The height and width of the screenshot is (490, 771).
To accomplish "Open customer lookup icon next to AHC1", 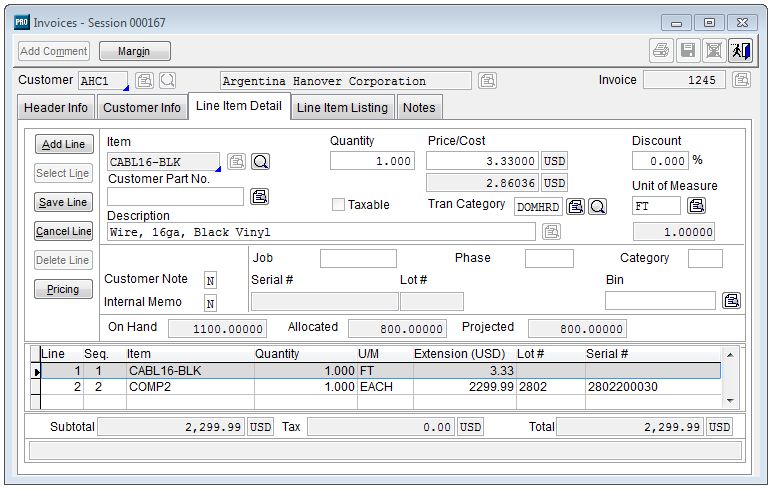I will [144, 80].
